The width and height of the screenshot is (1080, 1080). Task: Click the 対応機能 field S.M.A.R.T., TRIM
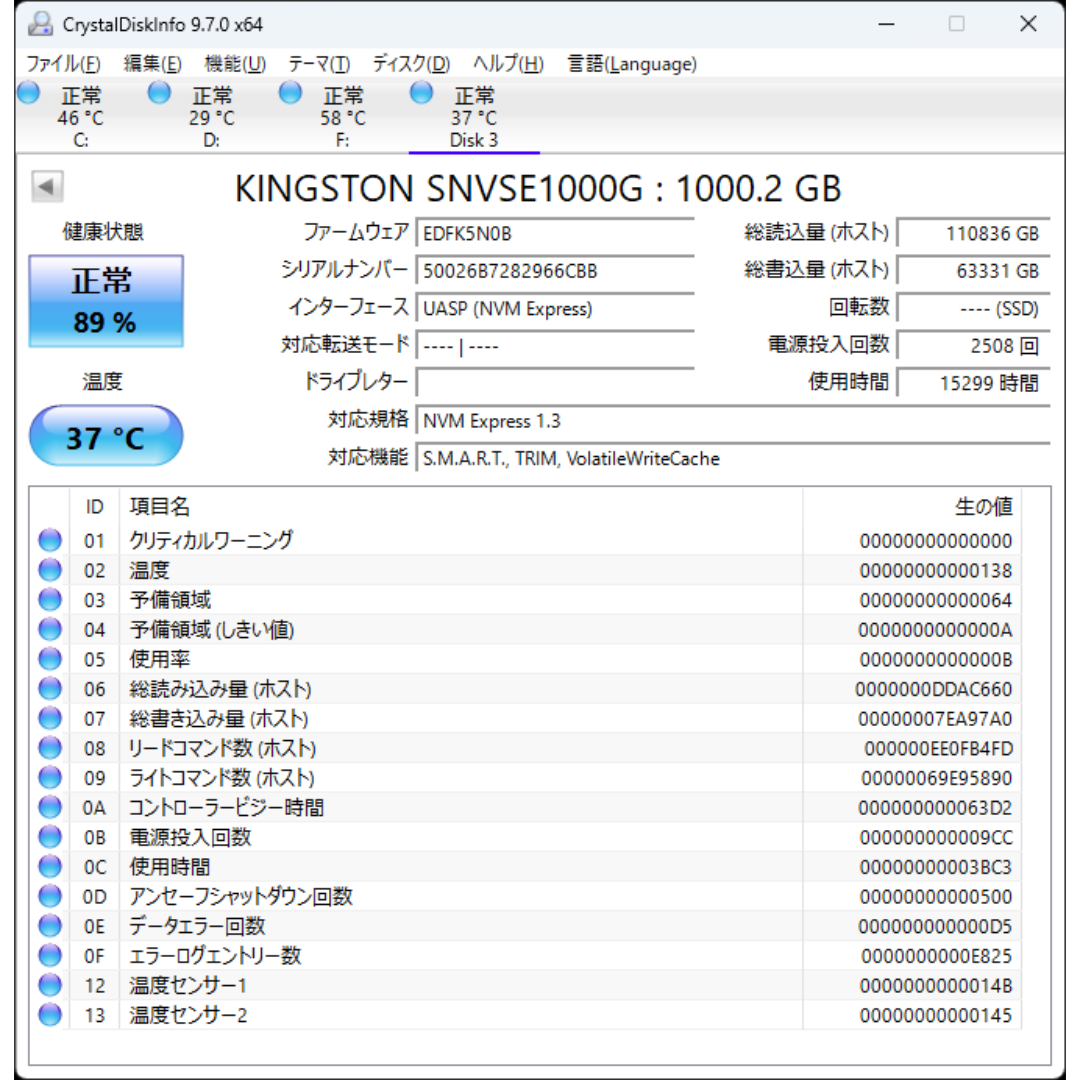[x=734, y=458]
